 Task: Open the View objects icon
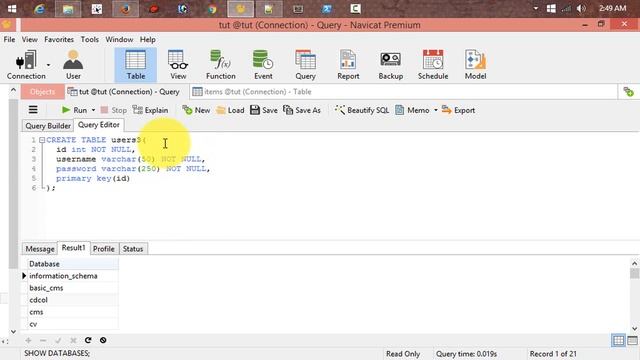tap(178, 64)
